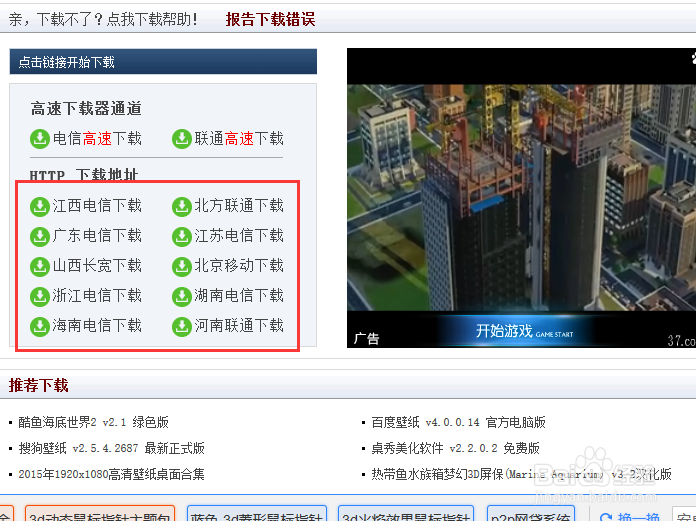Click download icon next to 江苏电信下载
This screenshot has width=696, height=521.
coord(182,237)
